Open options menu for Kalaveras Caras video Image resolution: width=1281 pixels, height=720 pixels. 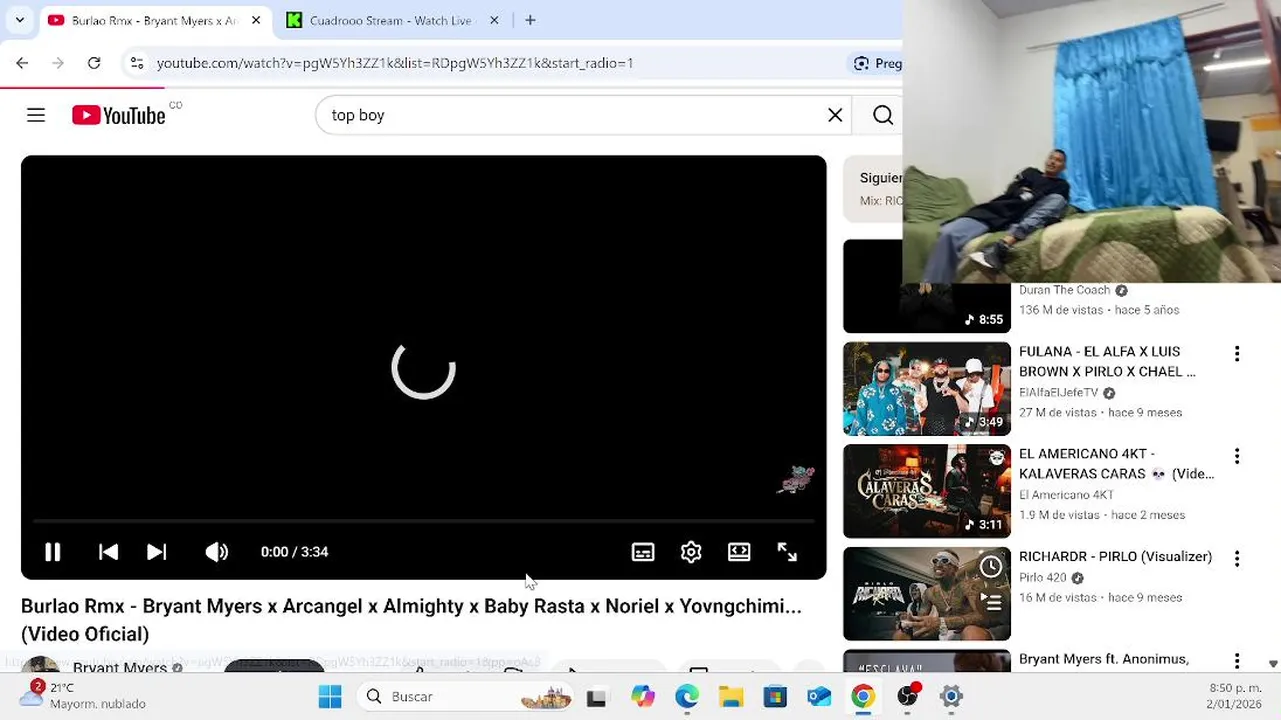1237,456
